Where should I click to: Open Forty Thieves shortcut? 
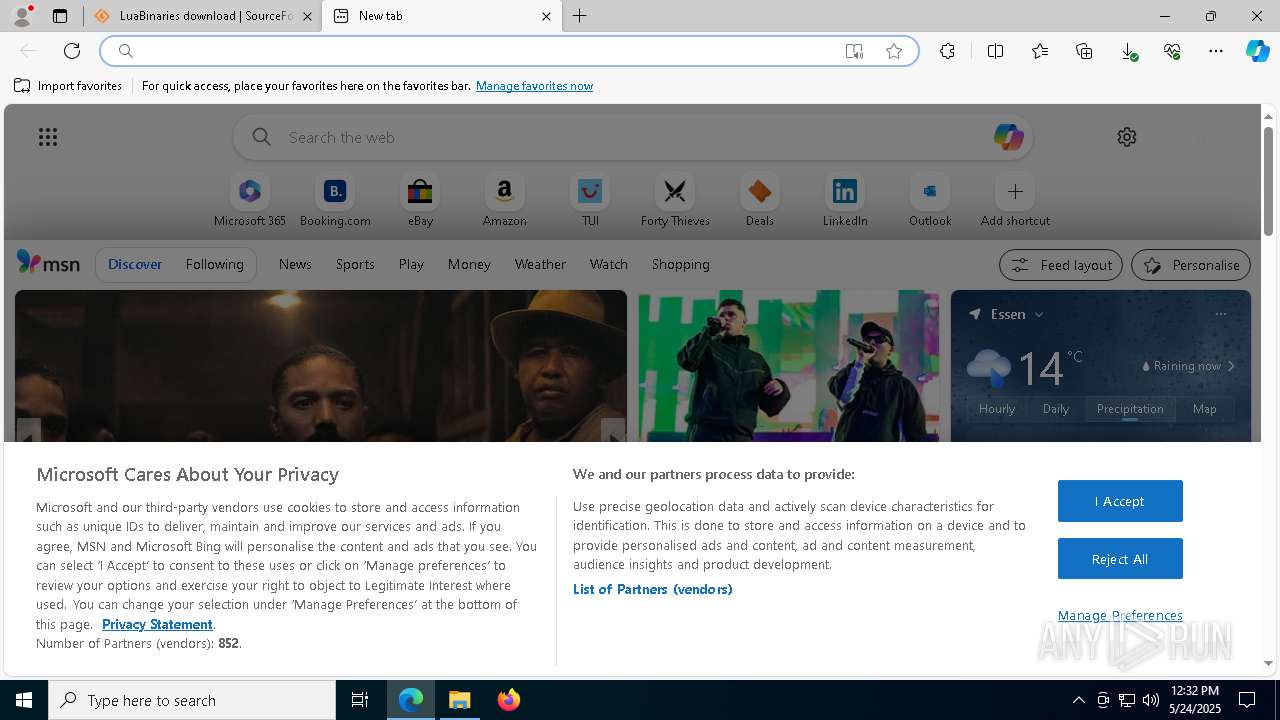675,201
